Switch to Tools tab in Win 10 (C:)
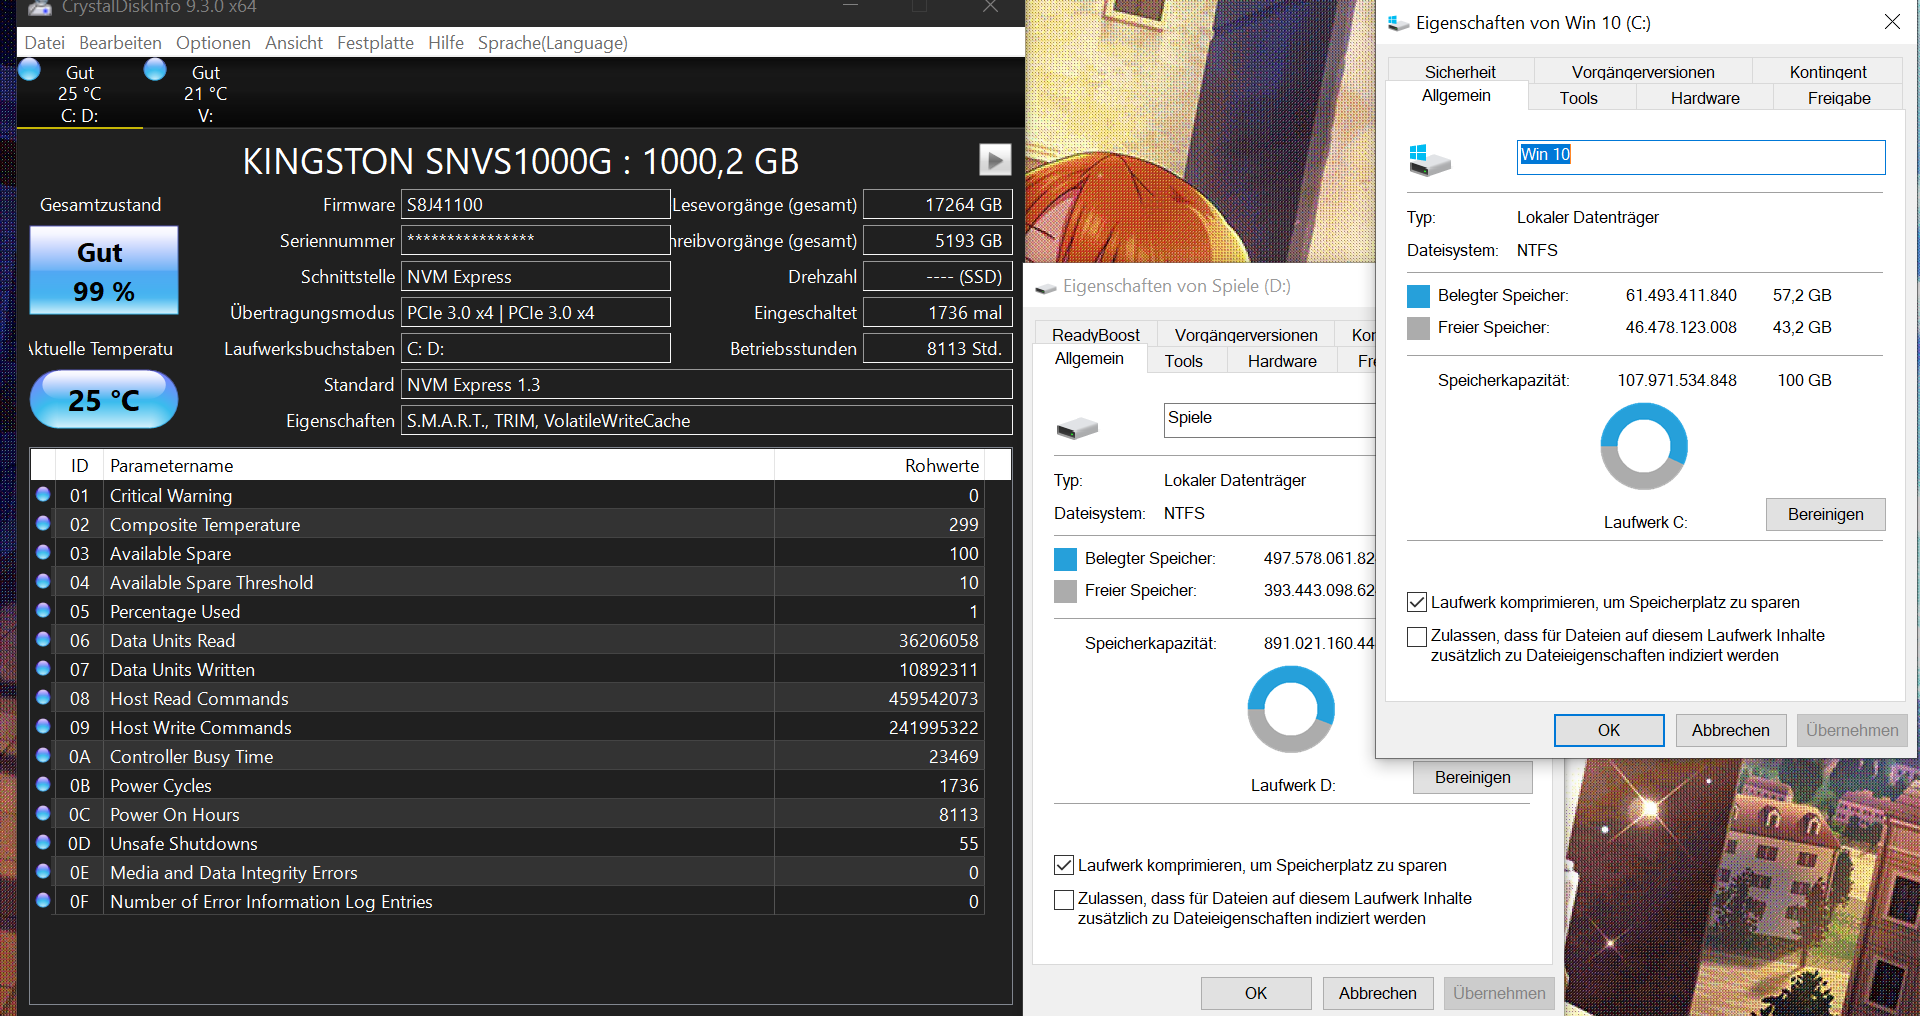The width and height of the screenshot is (1920, 1016). point(1579,98)
